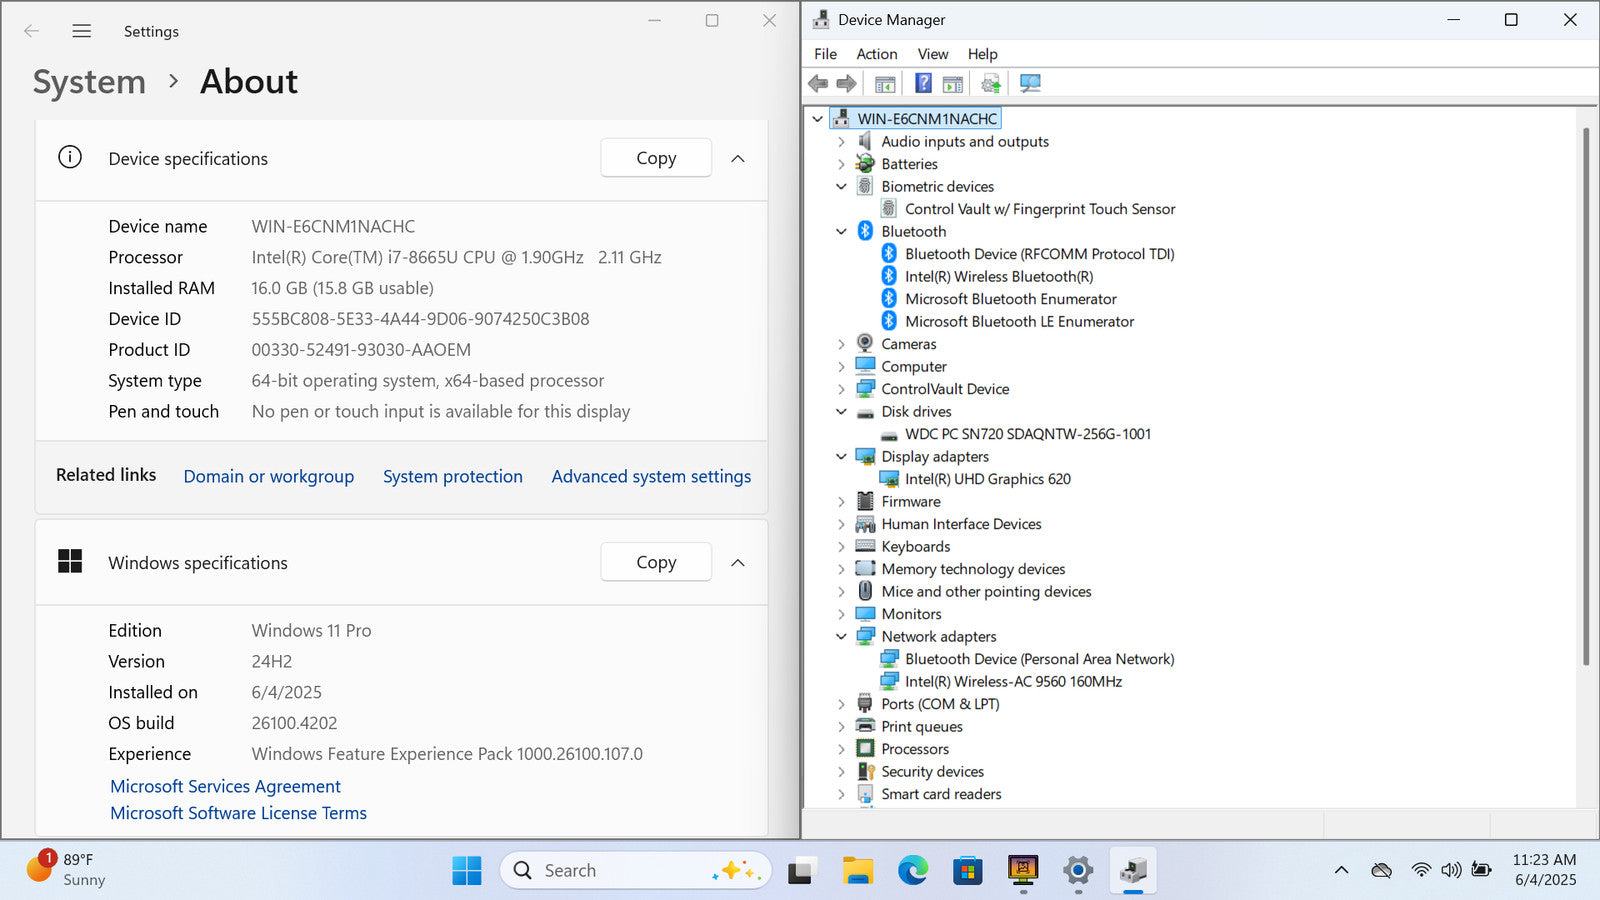The width and height of the screenshot is (1600, 900).
Task: Click Show/Hide Console Tree toolbar icon
Action: point(885,84)
